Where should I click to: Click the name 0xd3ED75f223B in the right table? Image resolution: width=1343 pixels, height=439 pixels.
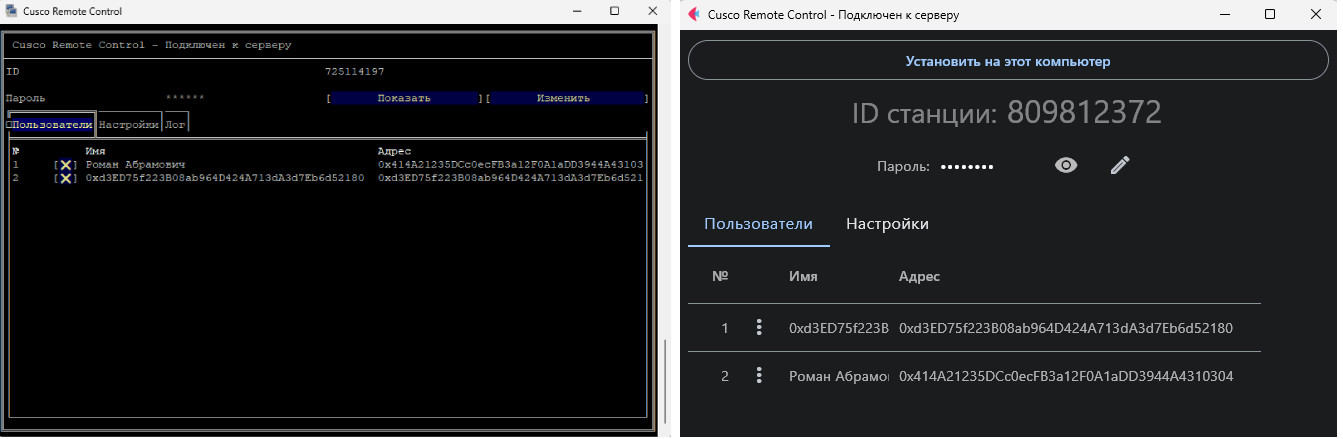point(838,328)
